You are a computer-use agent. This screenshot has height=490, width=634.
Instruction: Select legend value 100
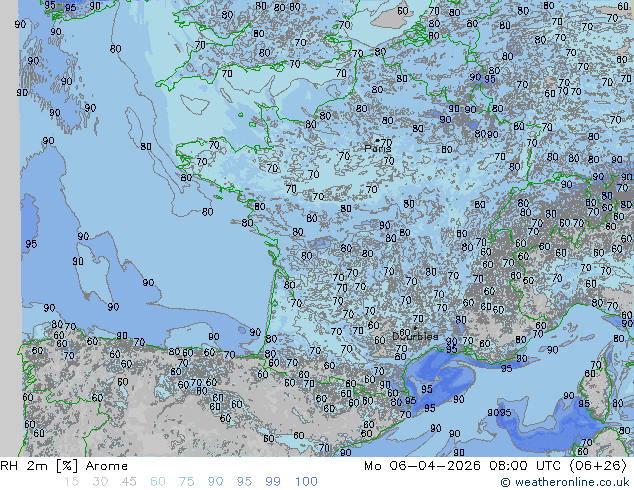click(x=306, y=482)
